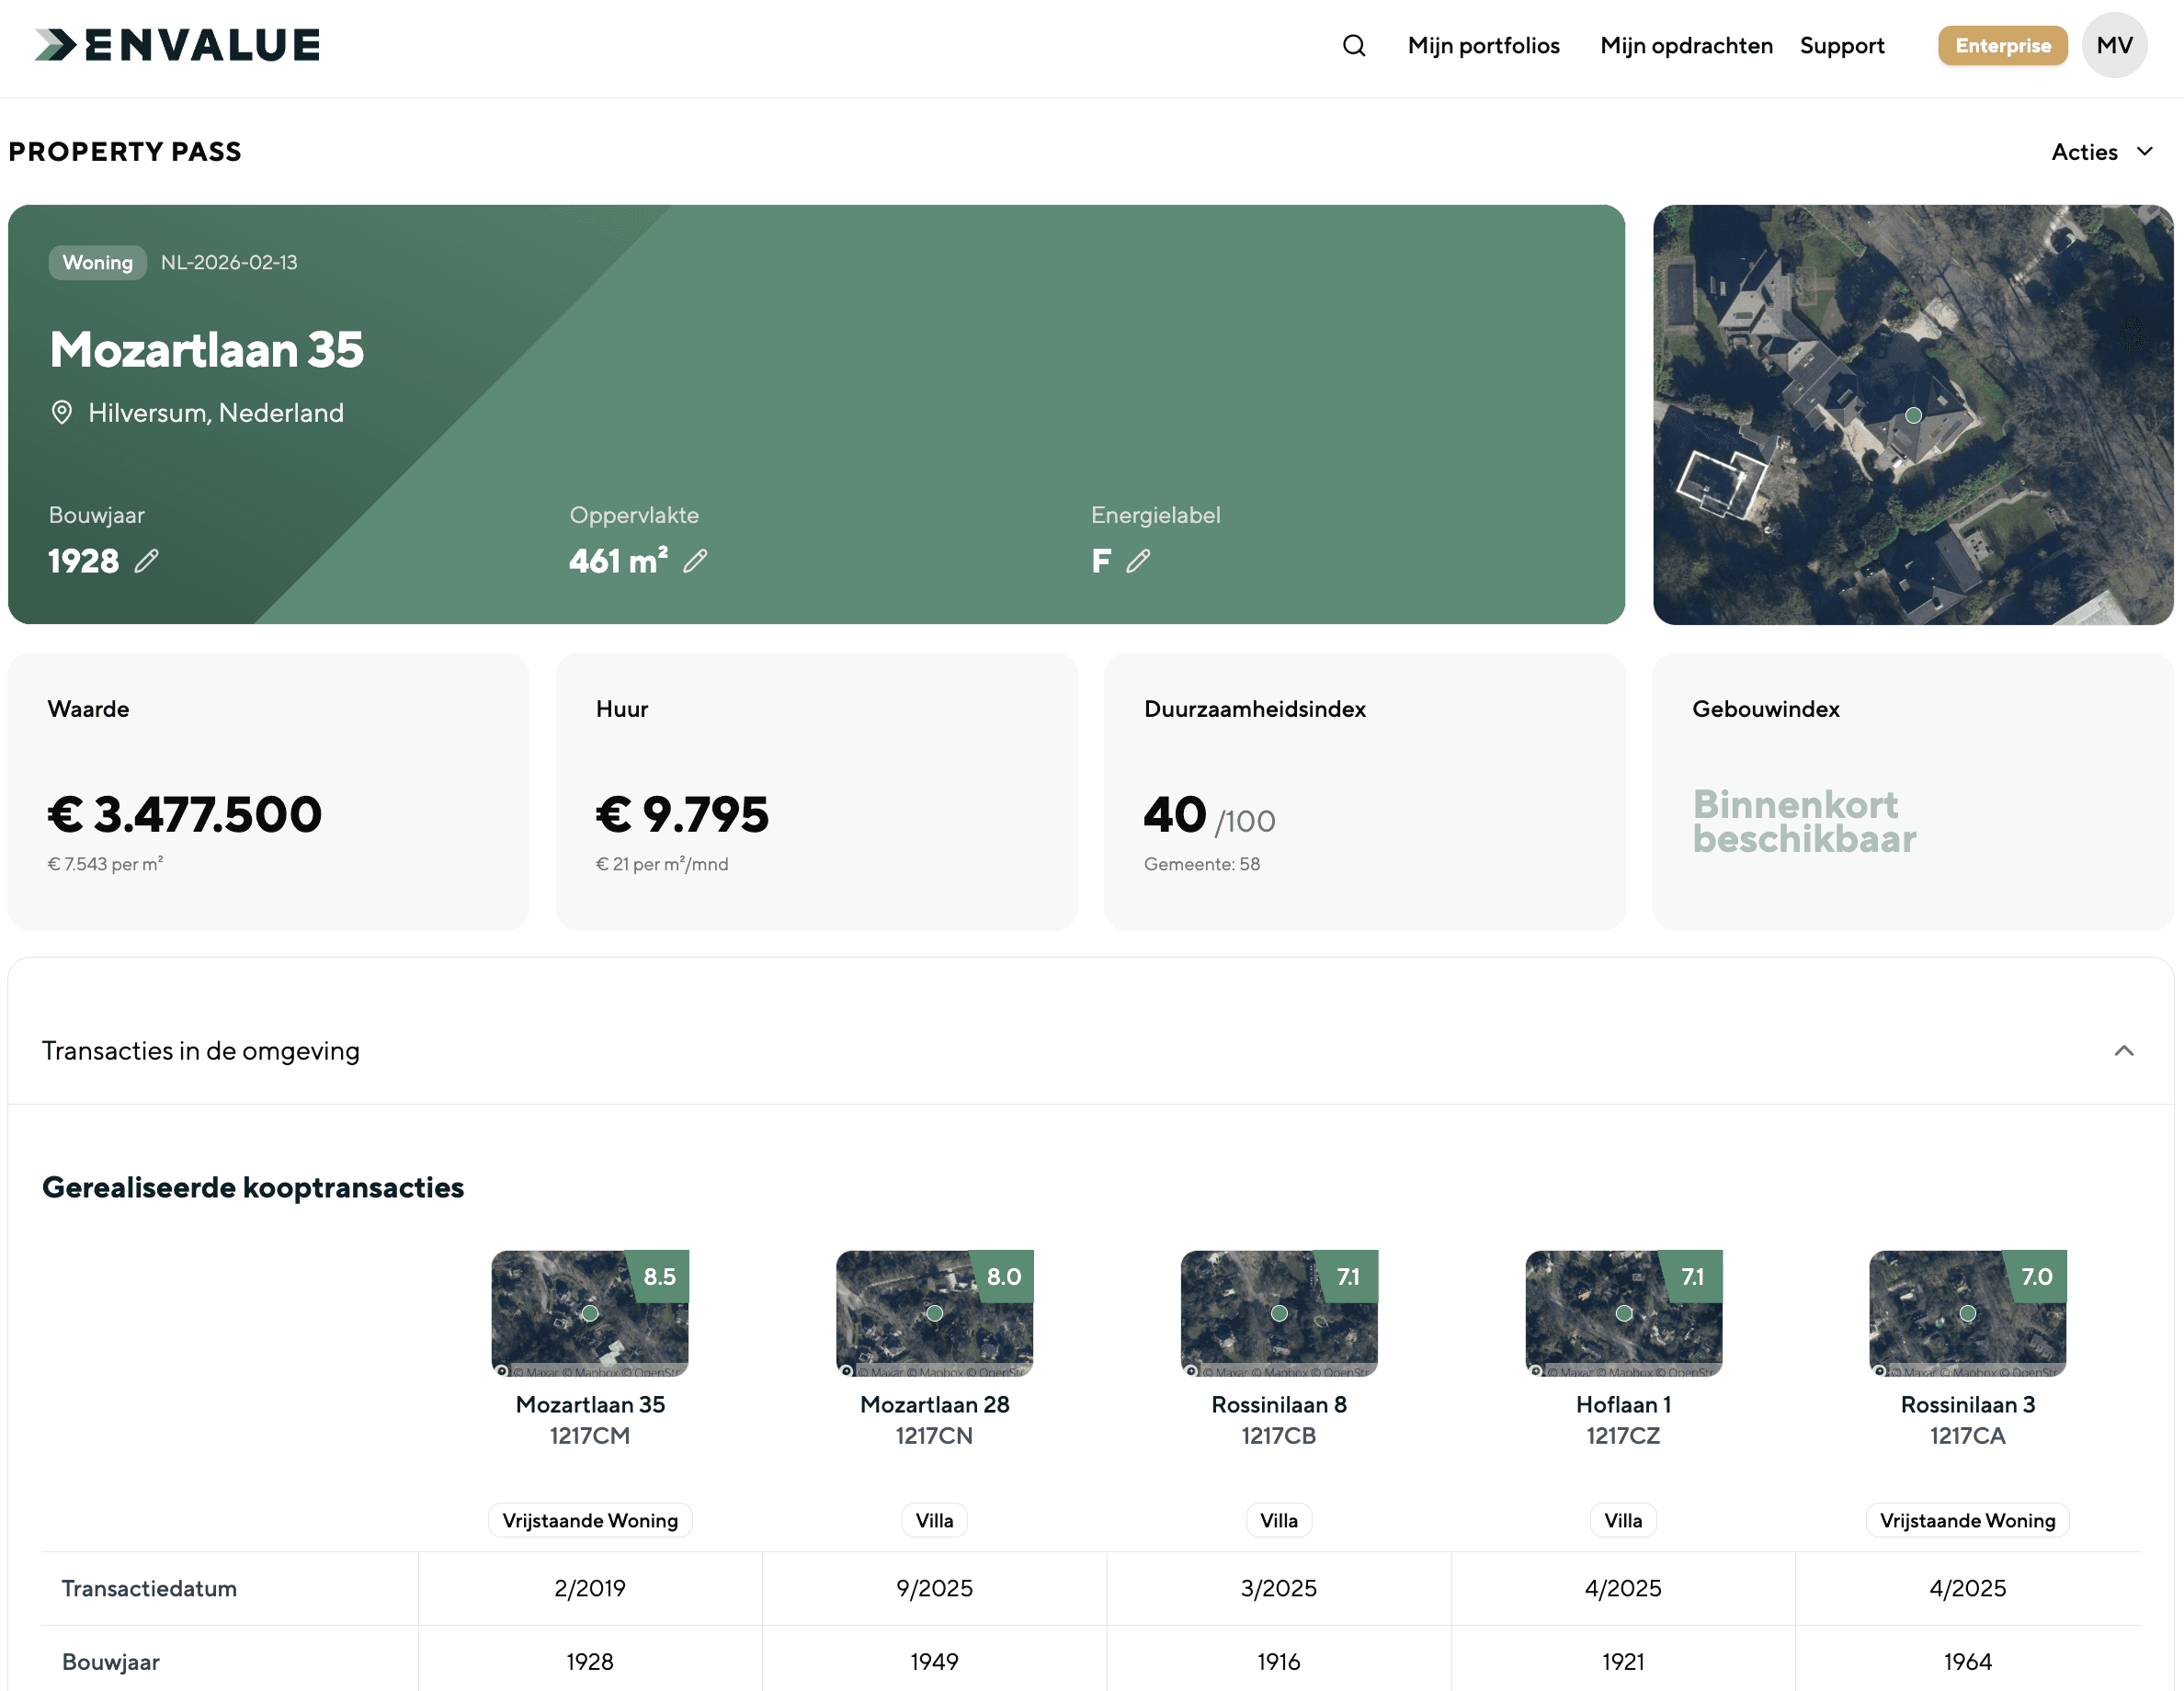This screenshot has height=1691, width=2184.
Task: Open the Support page
Action: coord(1842,45)
